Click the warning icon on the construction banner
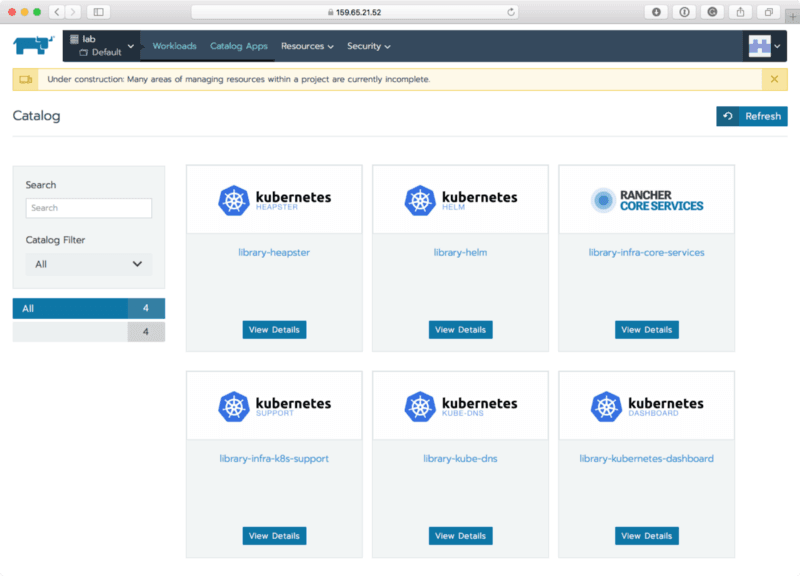The image size is (800, 576). pyautogui.click(x=24, y=78)
